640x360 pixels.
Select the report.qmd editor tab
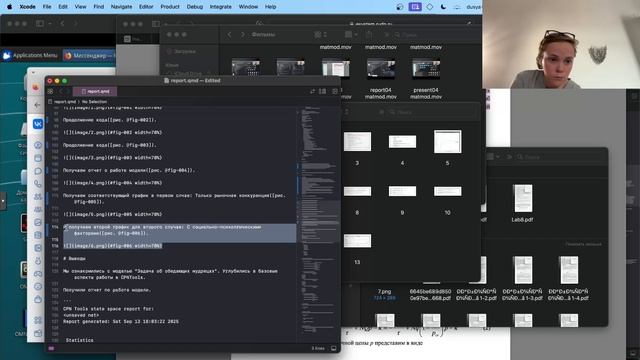[95, 91]
